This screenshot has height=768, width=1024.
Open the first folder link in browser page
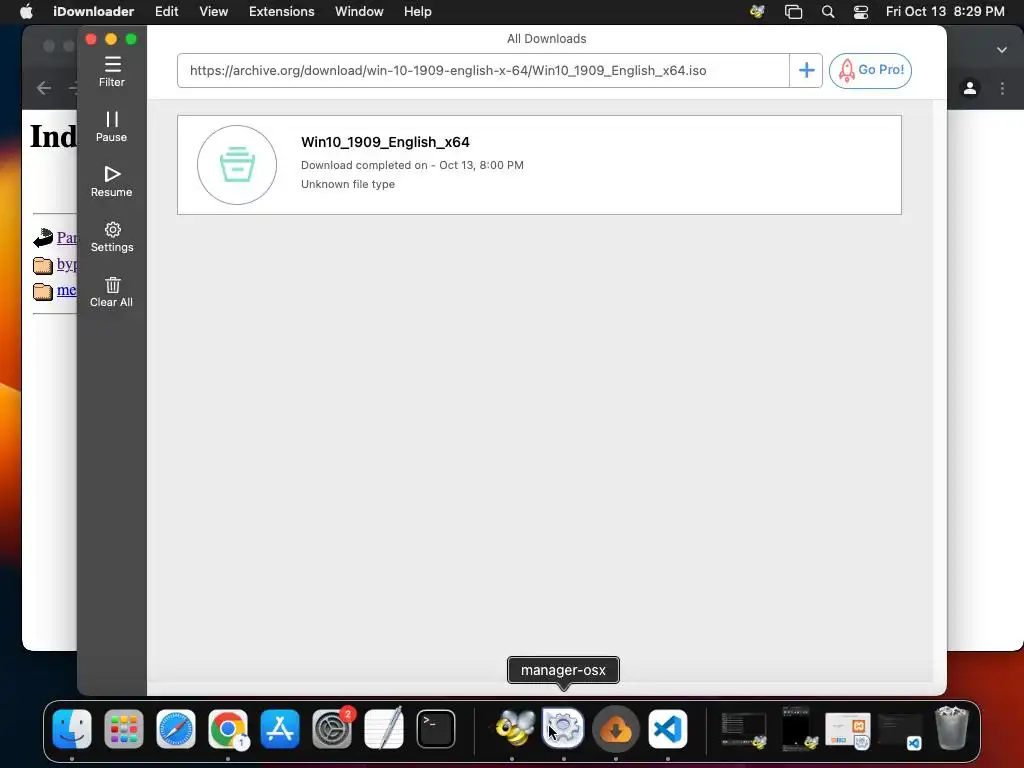pos(67,264)
